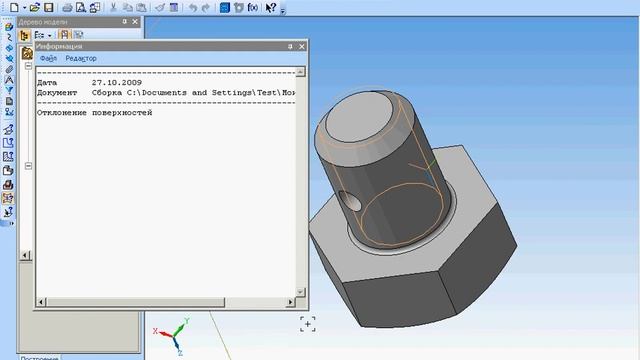Click the Copy icon
Screen dimensions: 640x360
click(x=127, y=7)
